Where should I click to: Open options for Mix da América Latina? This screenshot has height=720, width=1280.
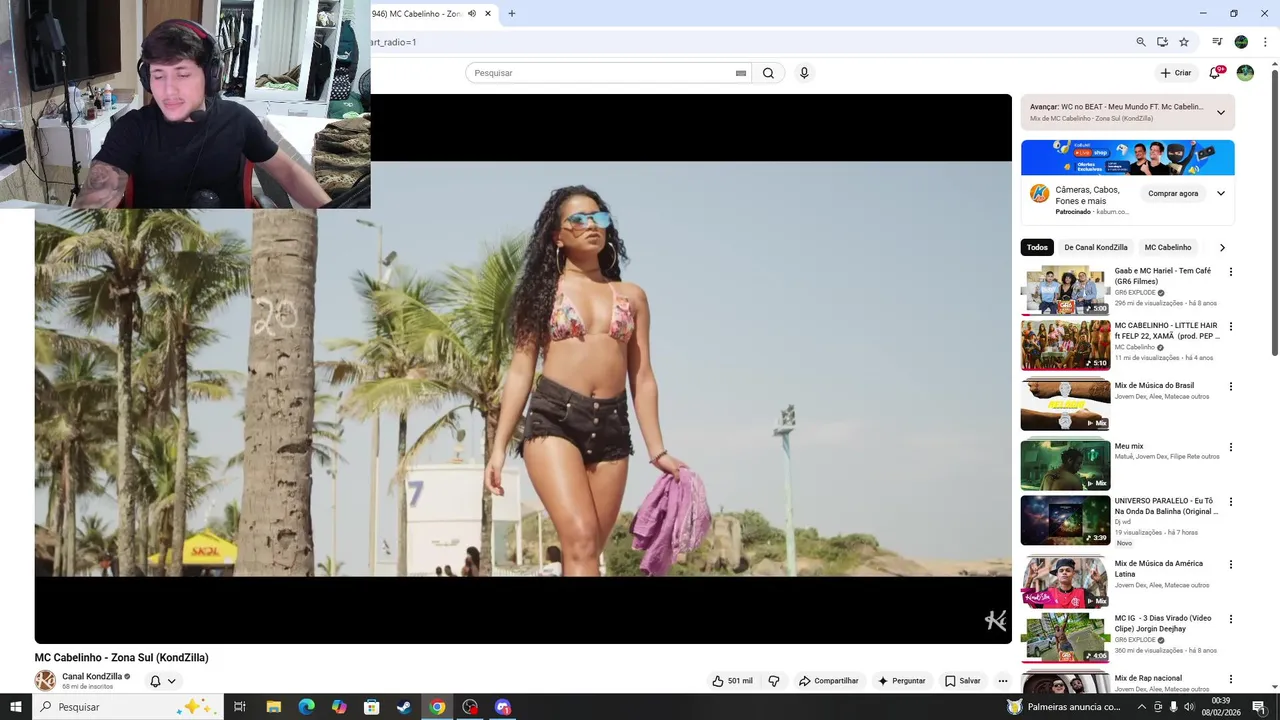[x=1231, y=565]
